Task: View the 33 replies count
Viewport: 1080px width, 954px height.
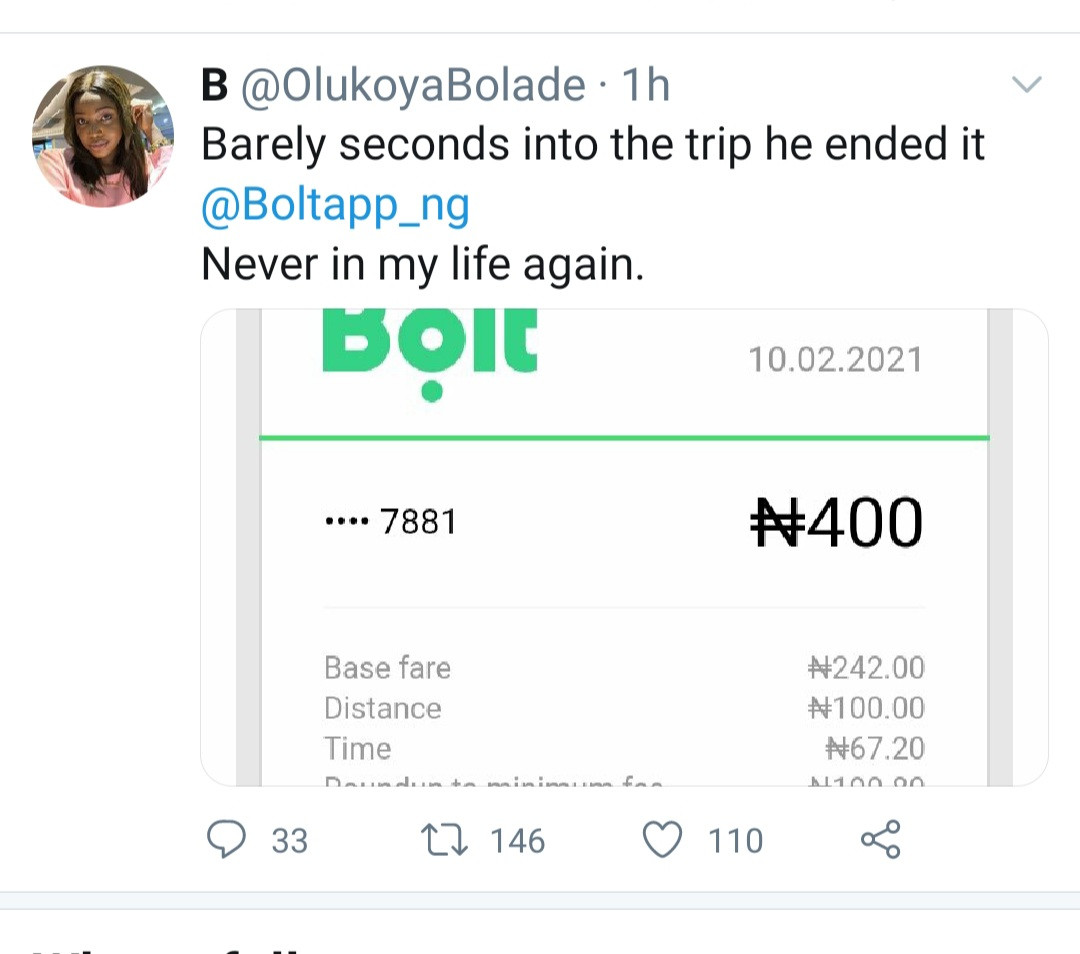Action: pyautogui.click(x=290, y=841)
